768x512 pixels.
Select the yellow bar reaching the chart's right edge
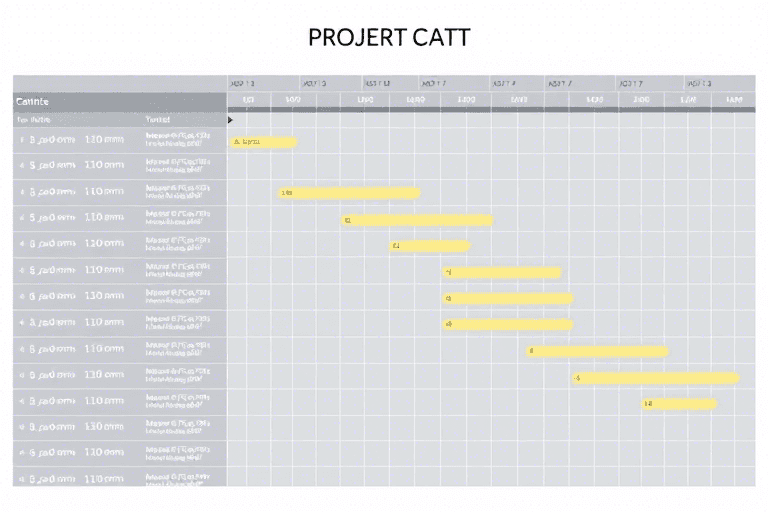click(656, 378)
